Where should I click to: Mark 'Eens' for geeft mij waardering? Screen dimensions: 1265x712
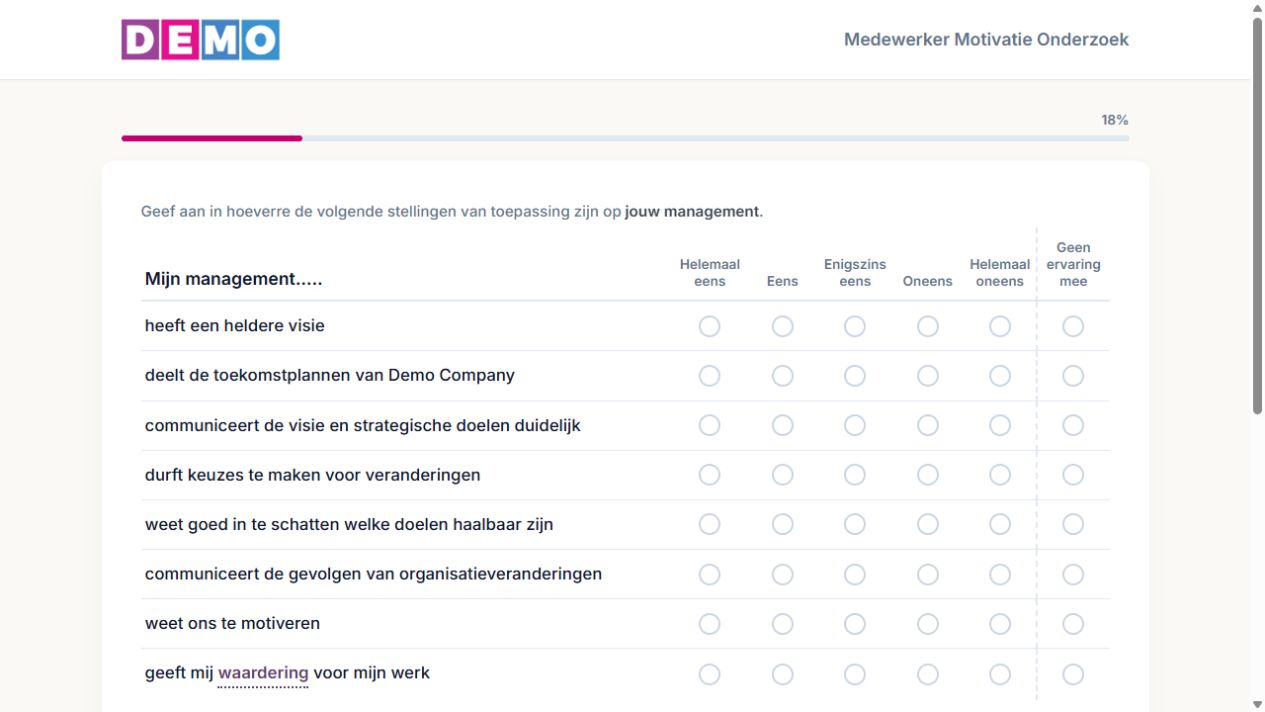tap(783, 674)
